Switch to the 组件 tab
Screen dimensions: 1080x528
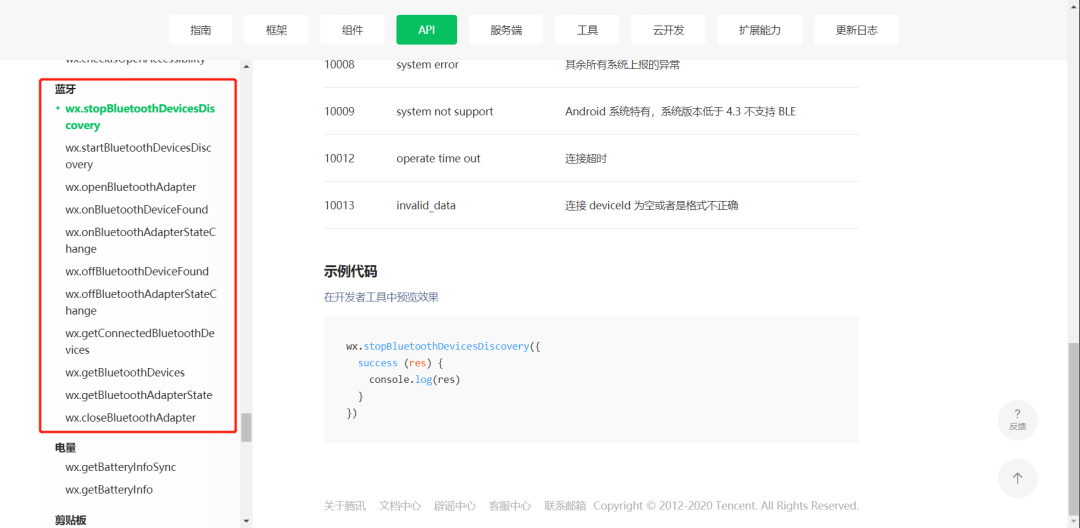tap(352, 30)
